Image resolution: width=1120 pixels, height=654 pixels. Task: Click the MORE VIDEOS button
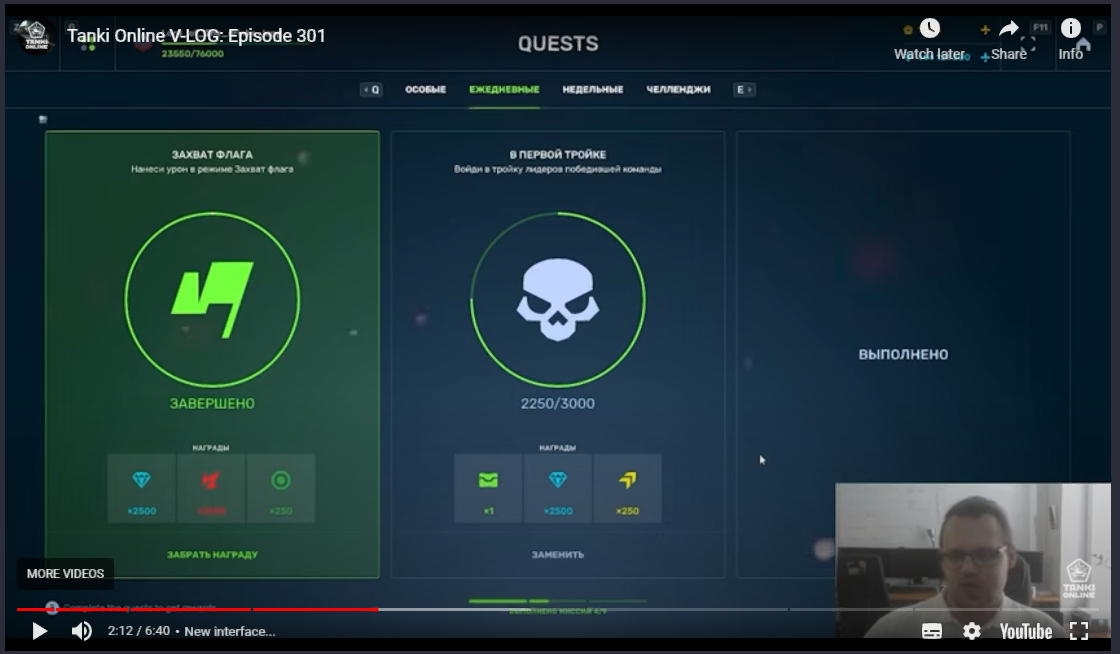(x=66, y=573)
